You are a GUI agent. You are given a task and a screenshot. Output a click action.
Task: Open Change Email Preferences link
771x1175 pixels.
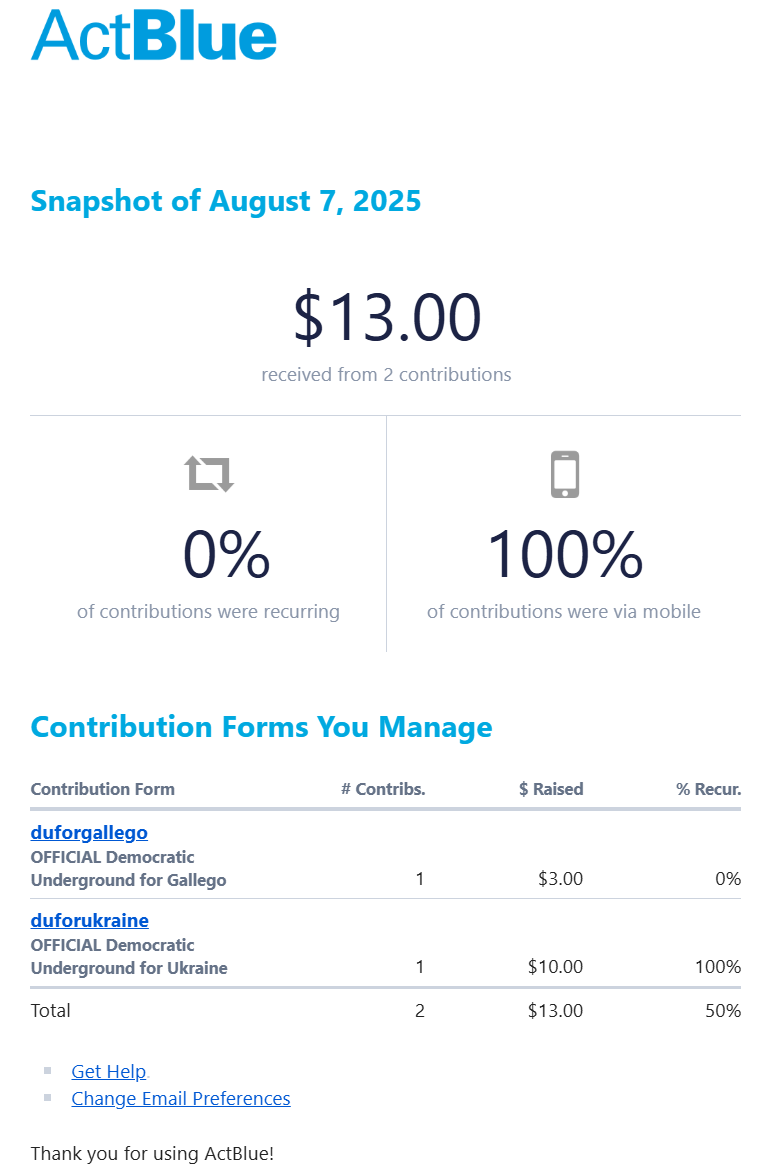(x=181, y=1098)
